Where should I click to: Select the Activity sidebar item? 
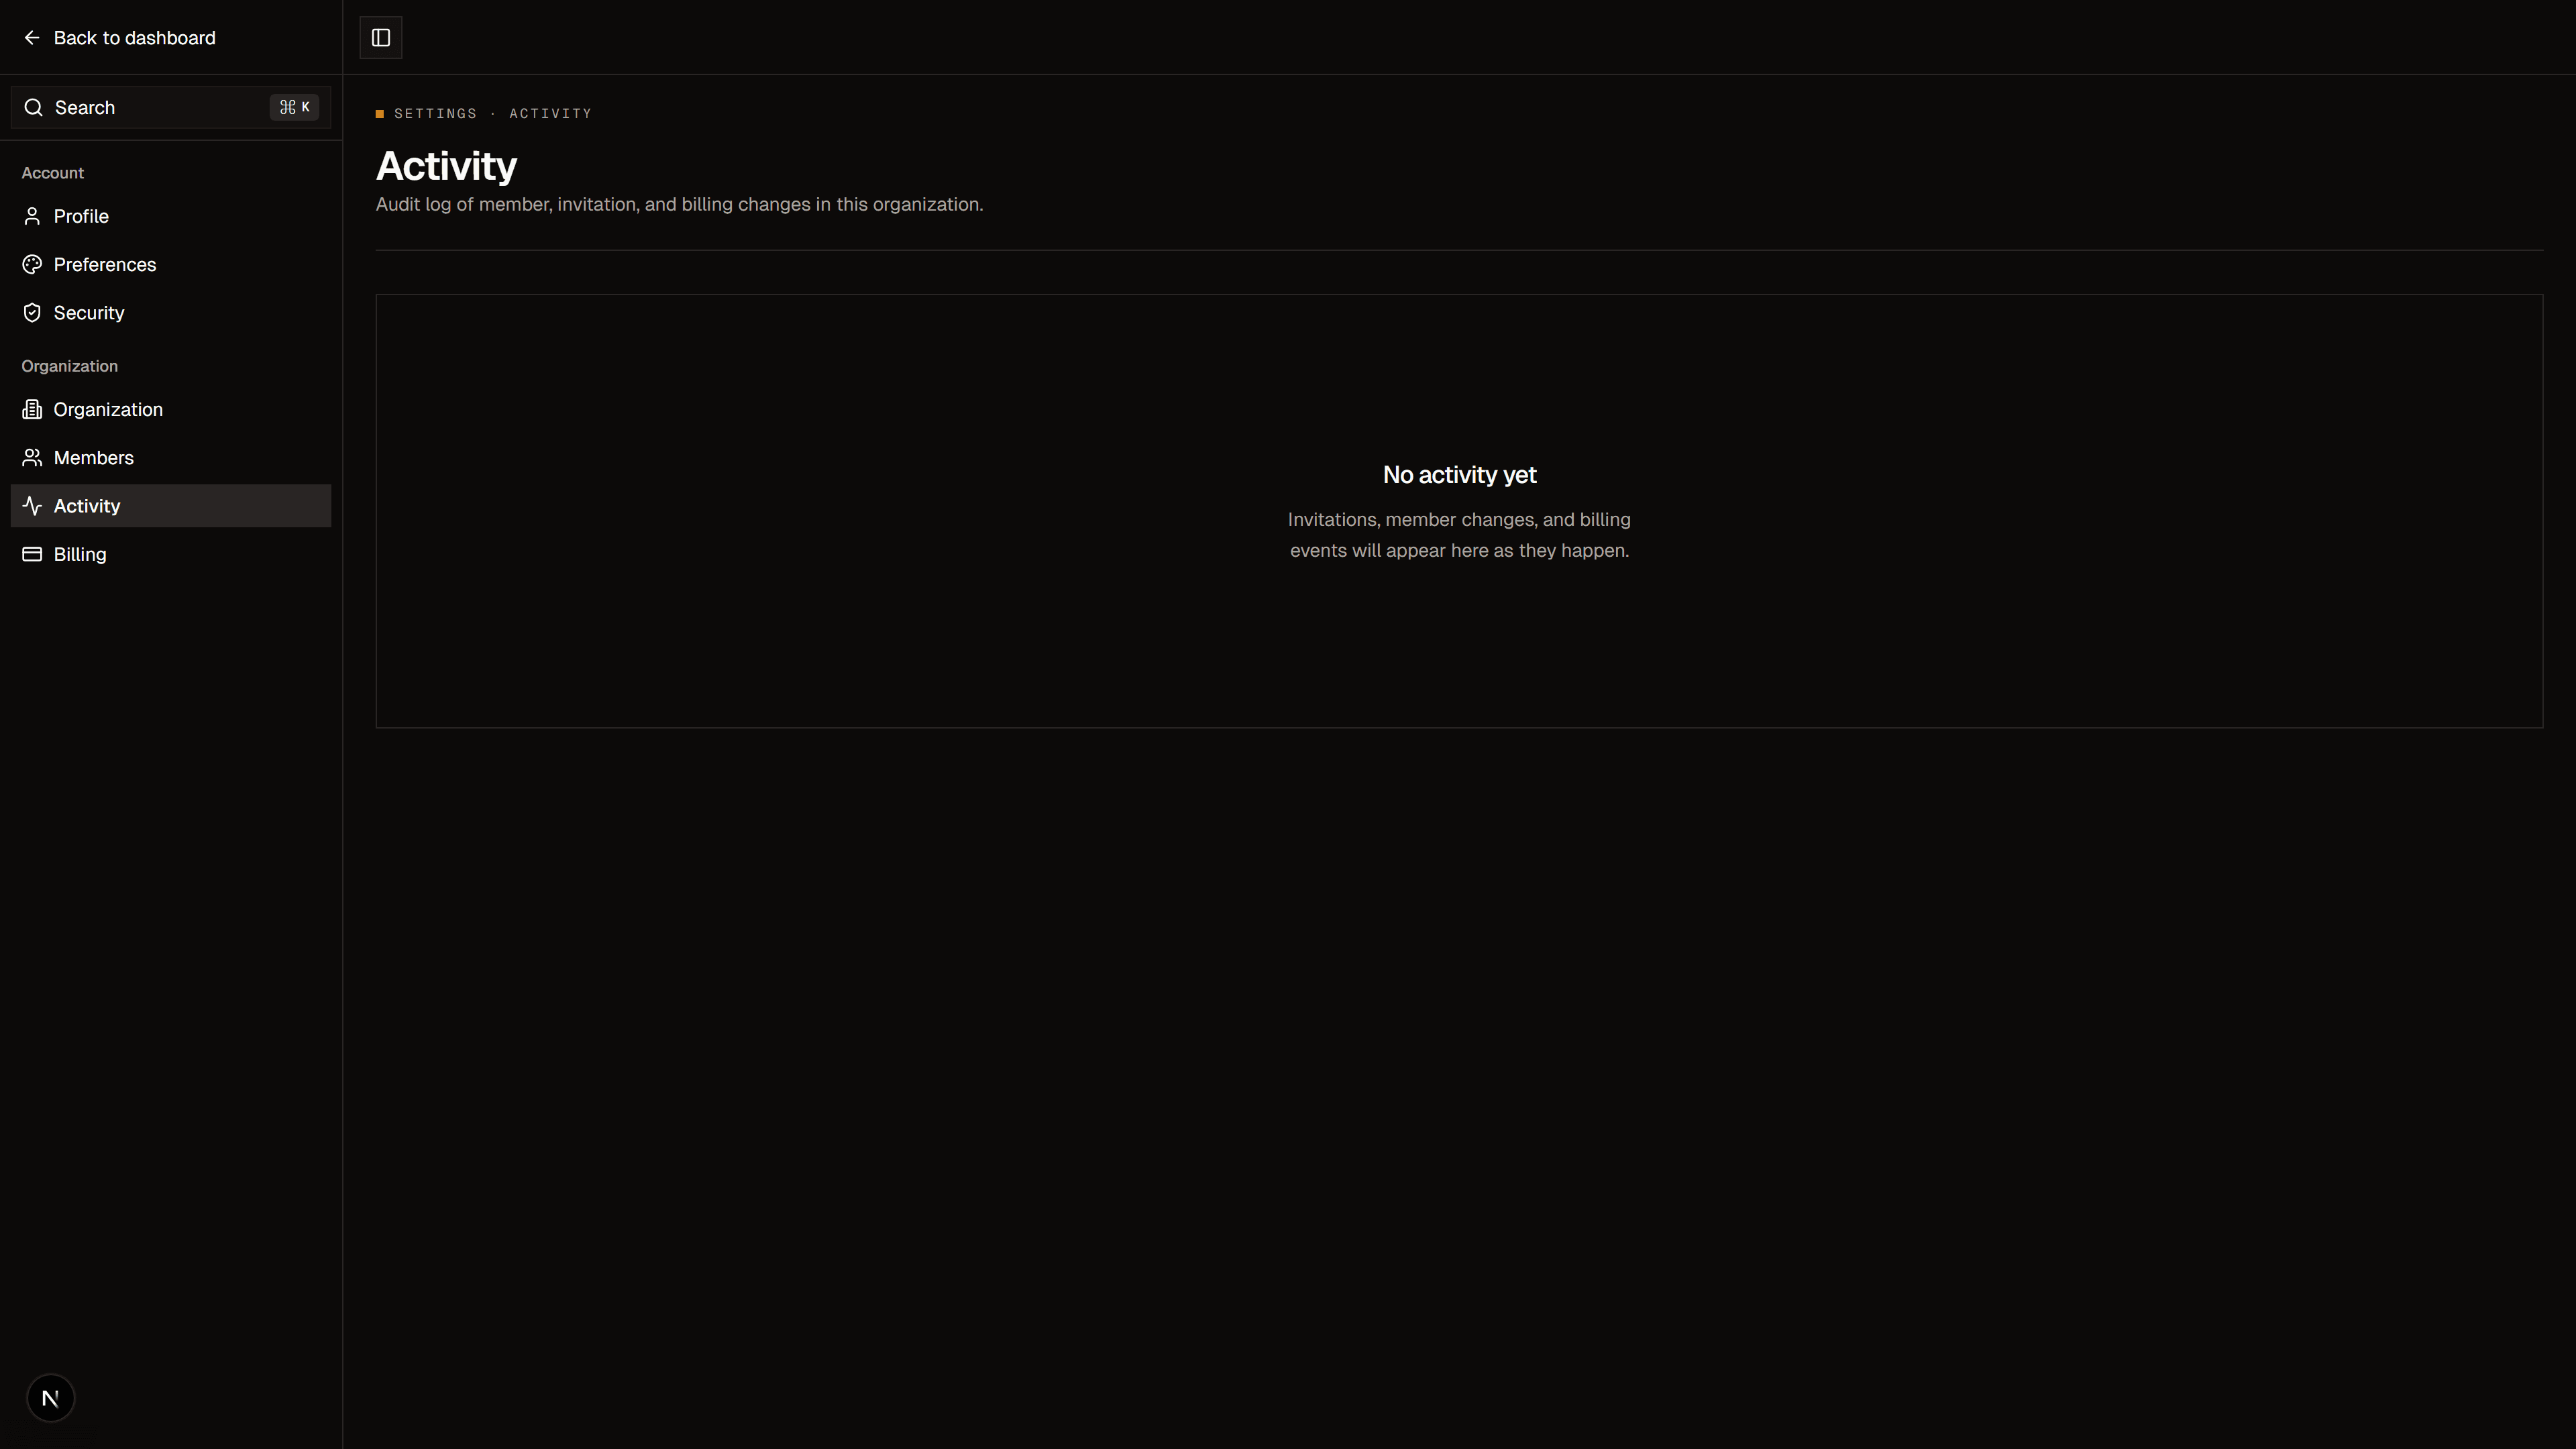pos(171,506)
